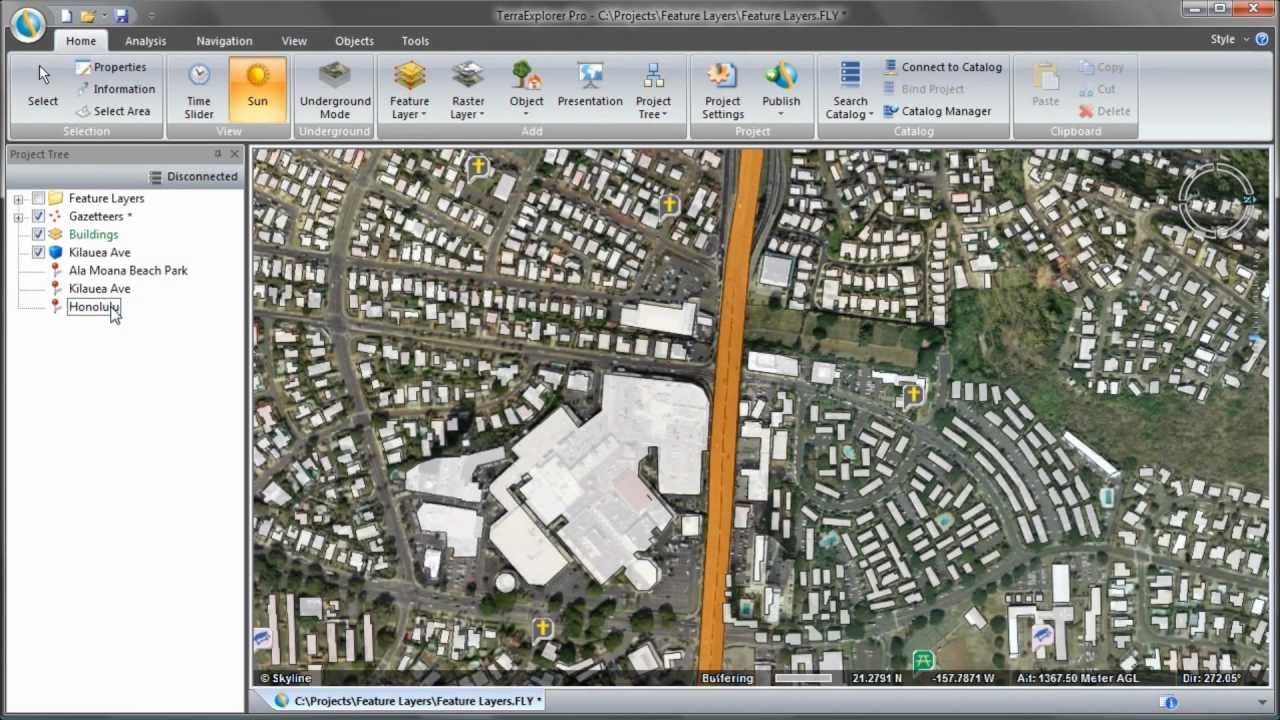Screen dimensions: 1280x720
Task: Click the Buffering progress bar
Action: (x=803, y=678)
